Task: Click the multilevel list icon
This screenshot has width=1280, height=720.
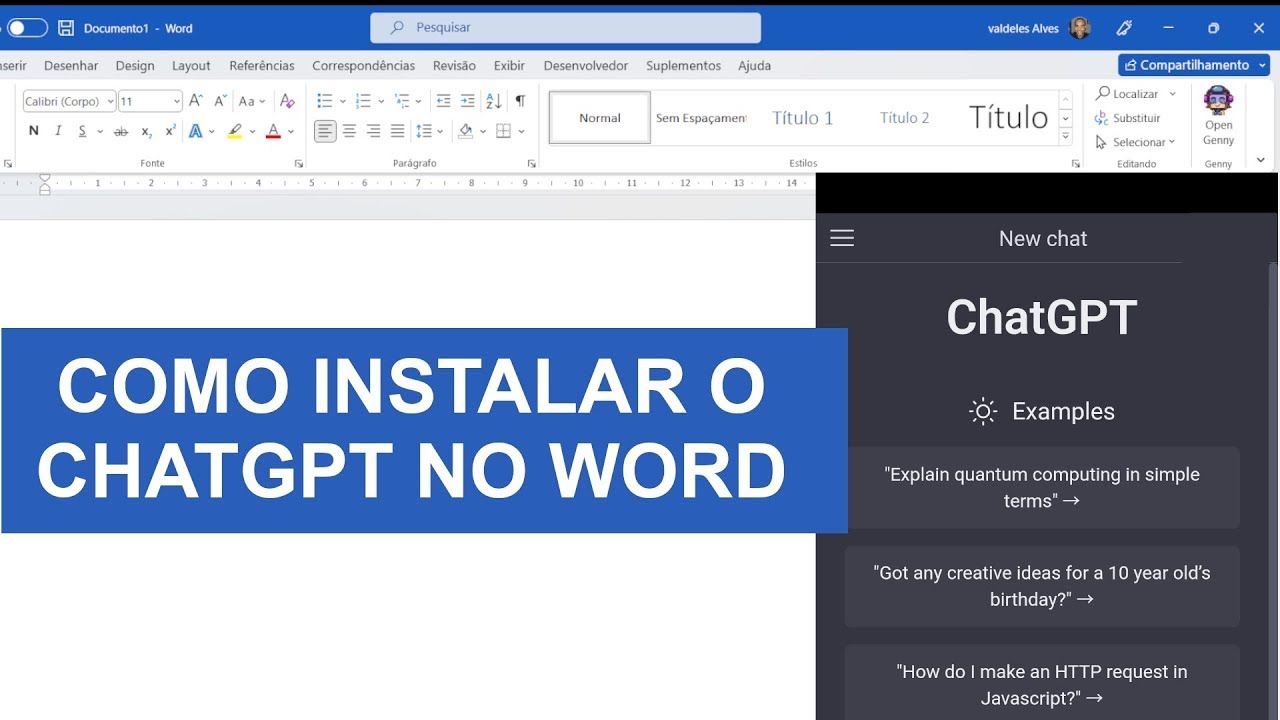Action: 402,101
